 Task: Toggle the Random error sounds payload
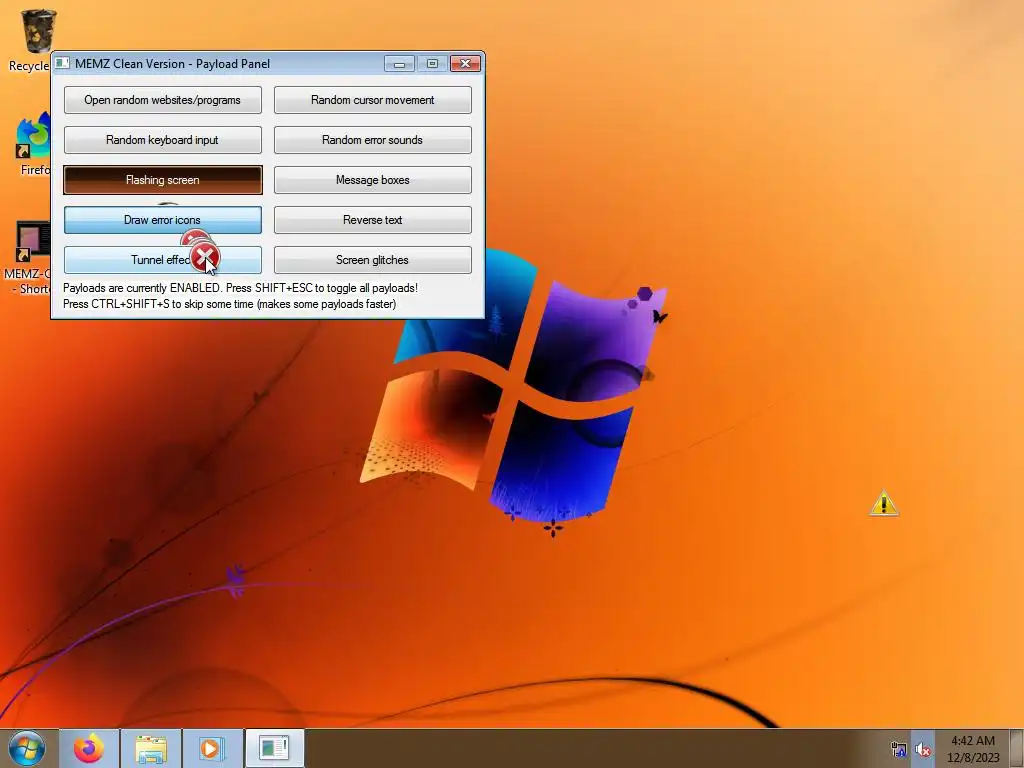coord(372,140)
